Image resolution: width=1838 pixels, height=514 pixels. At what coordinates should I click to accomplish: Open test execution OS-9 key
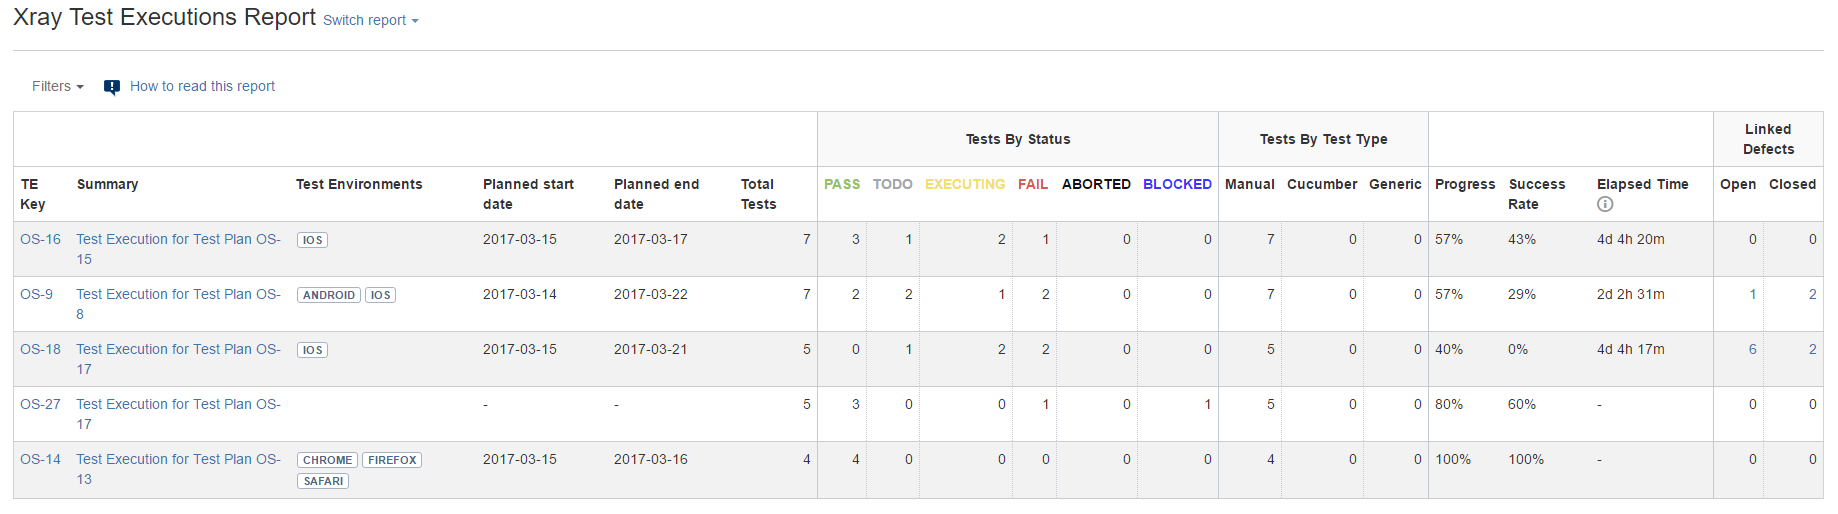[x=36, y=294]
